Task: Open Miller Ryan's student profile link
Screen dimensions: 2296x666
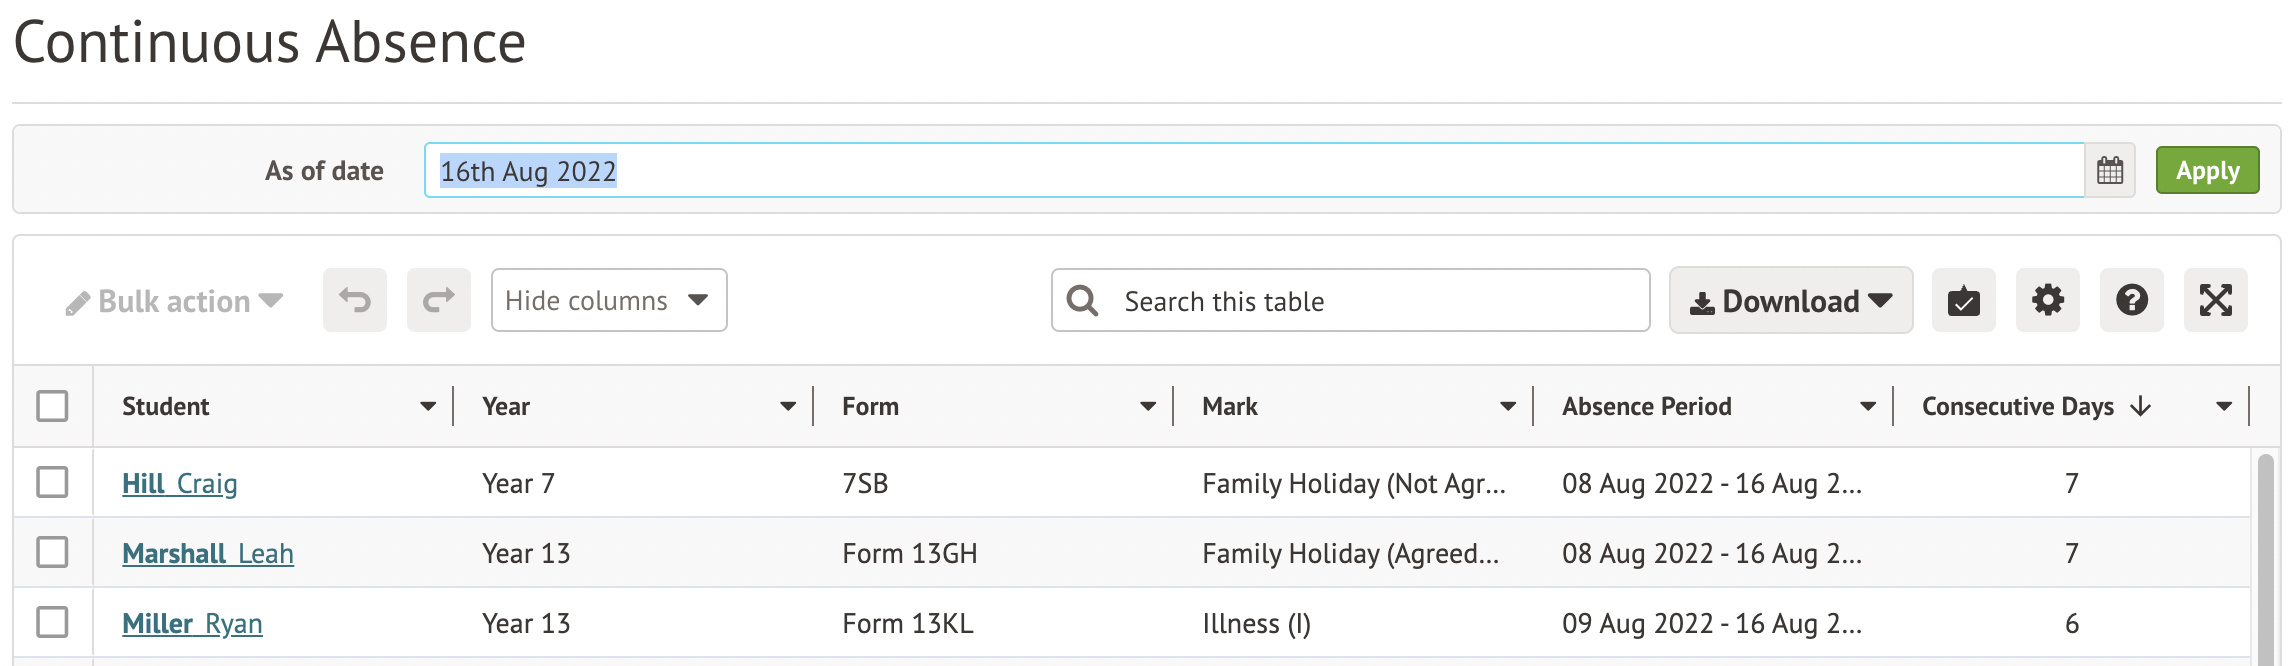Action: tap(192, 624)
